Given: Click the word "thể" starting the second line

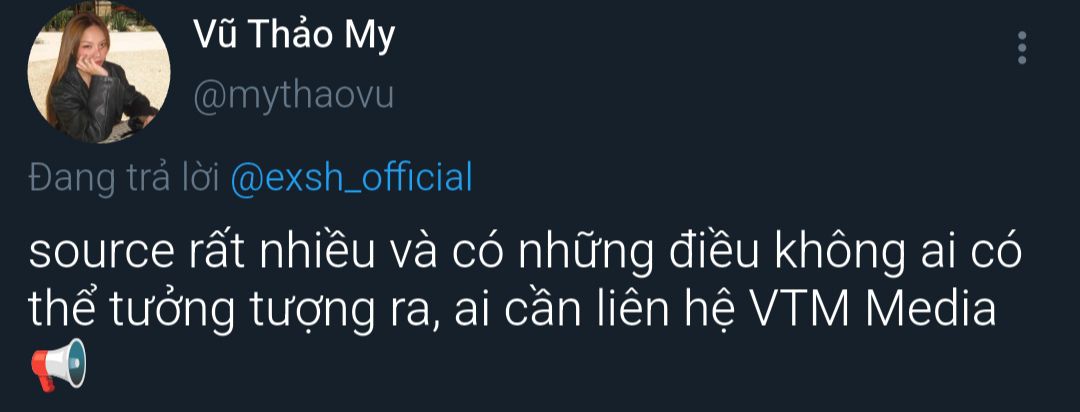Looking at the screenshot, I should point(61,311).
